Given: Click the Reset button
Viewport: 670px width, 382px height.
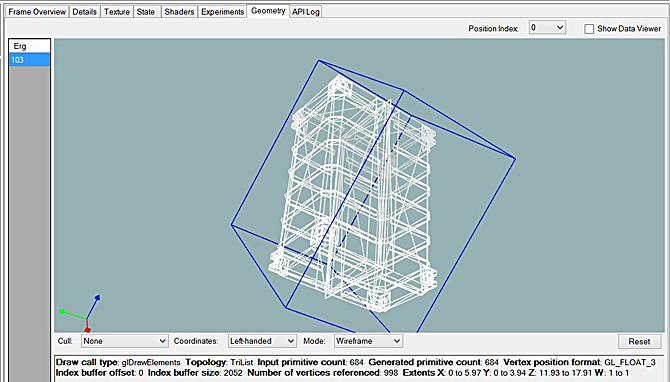Looking at the screenshot, I should pos(639,341).
